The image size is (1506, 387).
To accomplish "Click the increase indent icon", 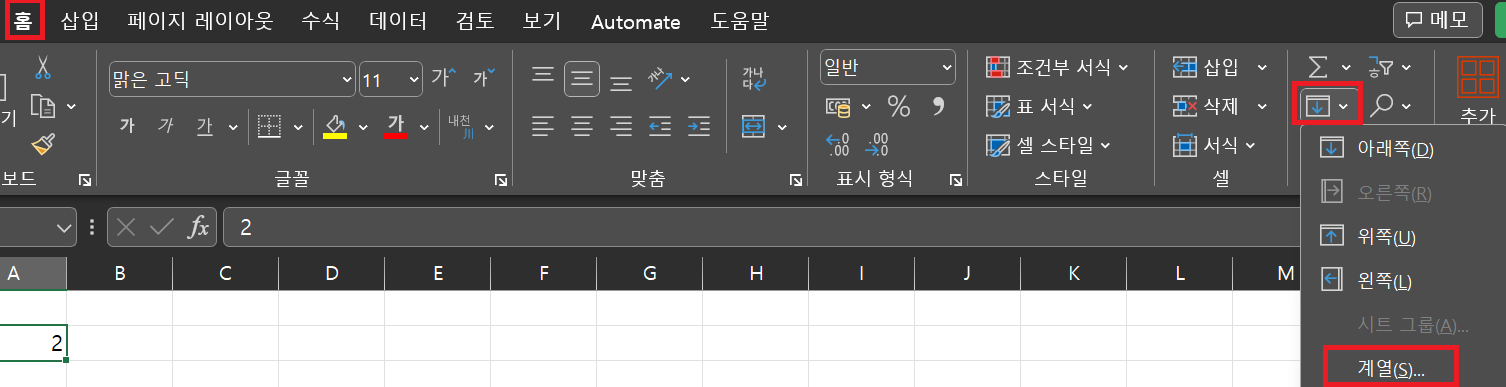I will [699, 126].
